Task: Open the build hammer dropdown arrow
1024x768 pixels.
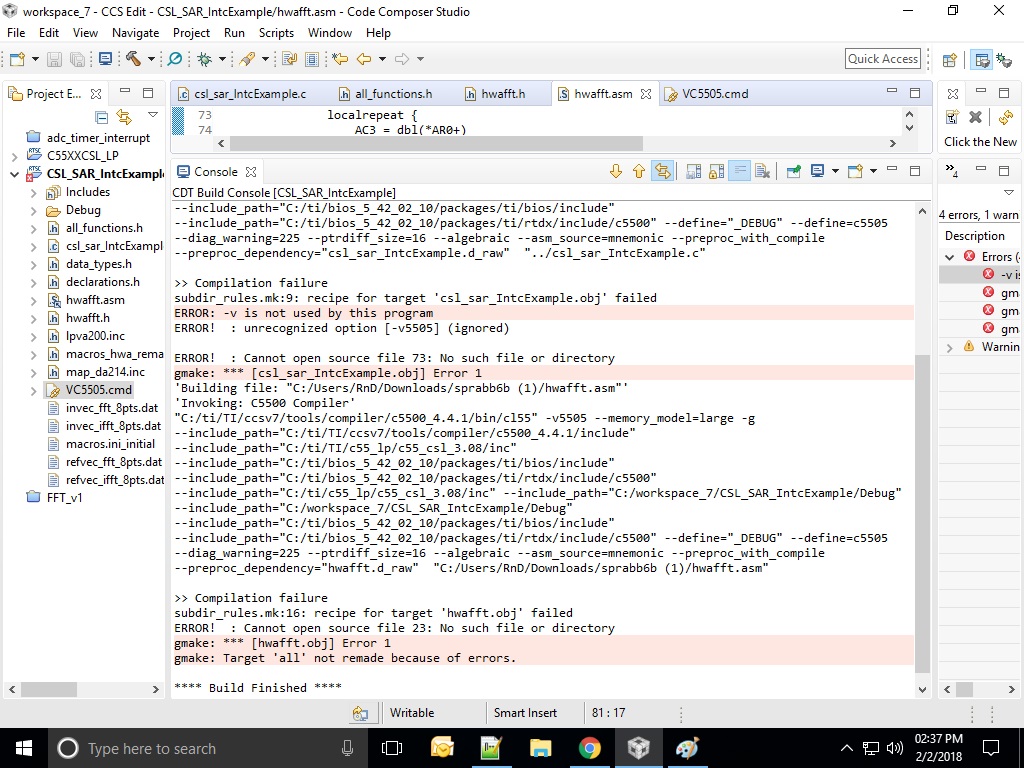Action: pos(151,59)
